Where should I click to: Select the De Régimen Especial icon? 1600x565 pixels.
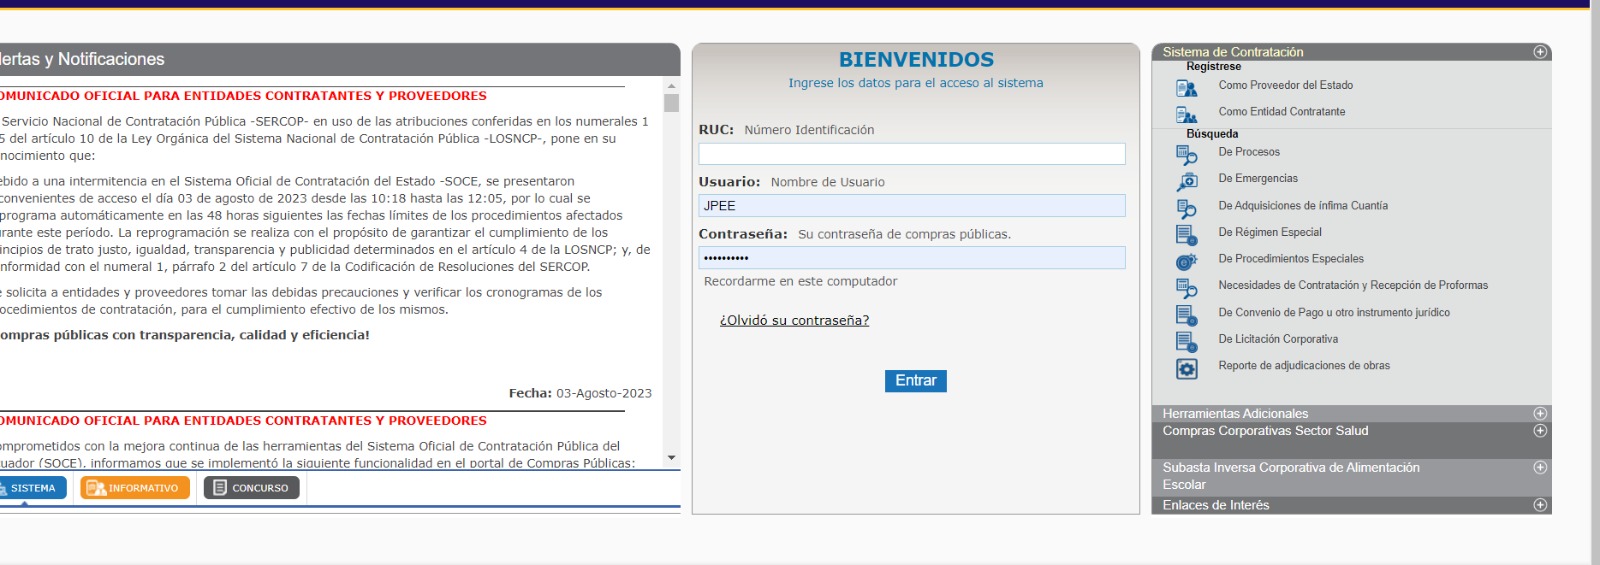tap(1186, 235)
